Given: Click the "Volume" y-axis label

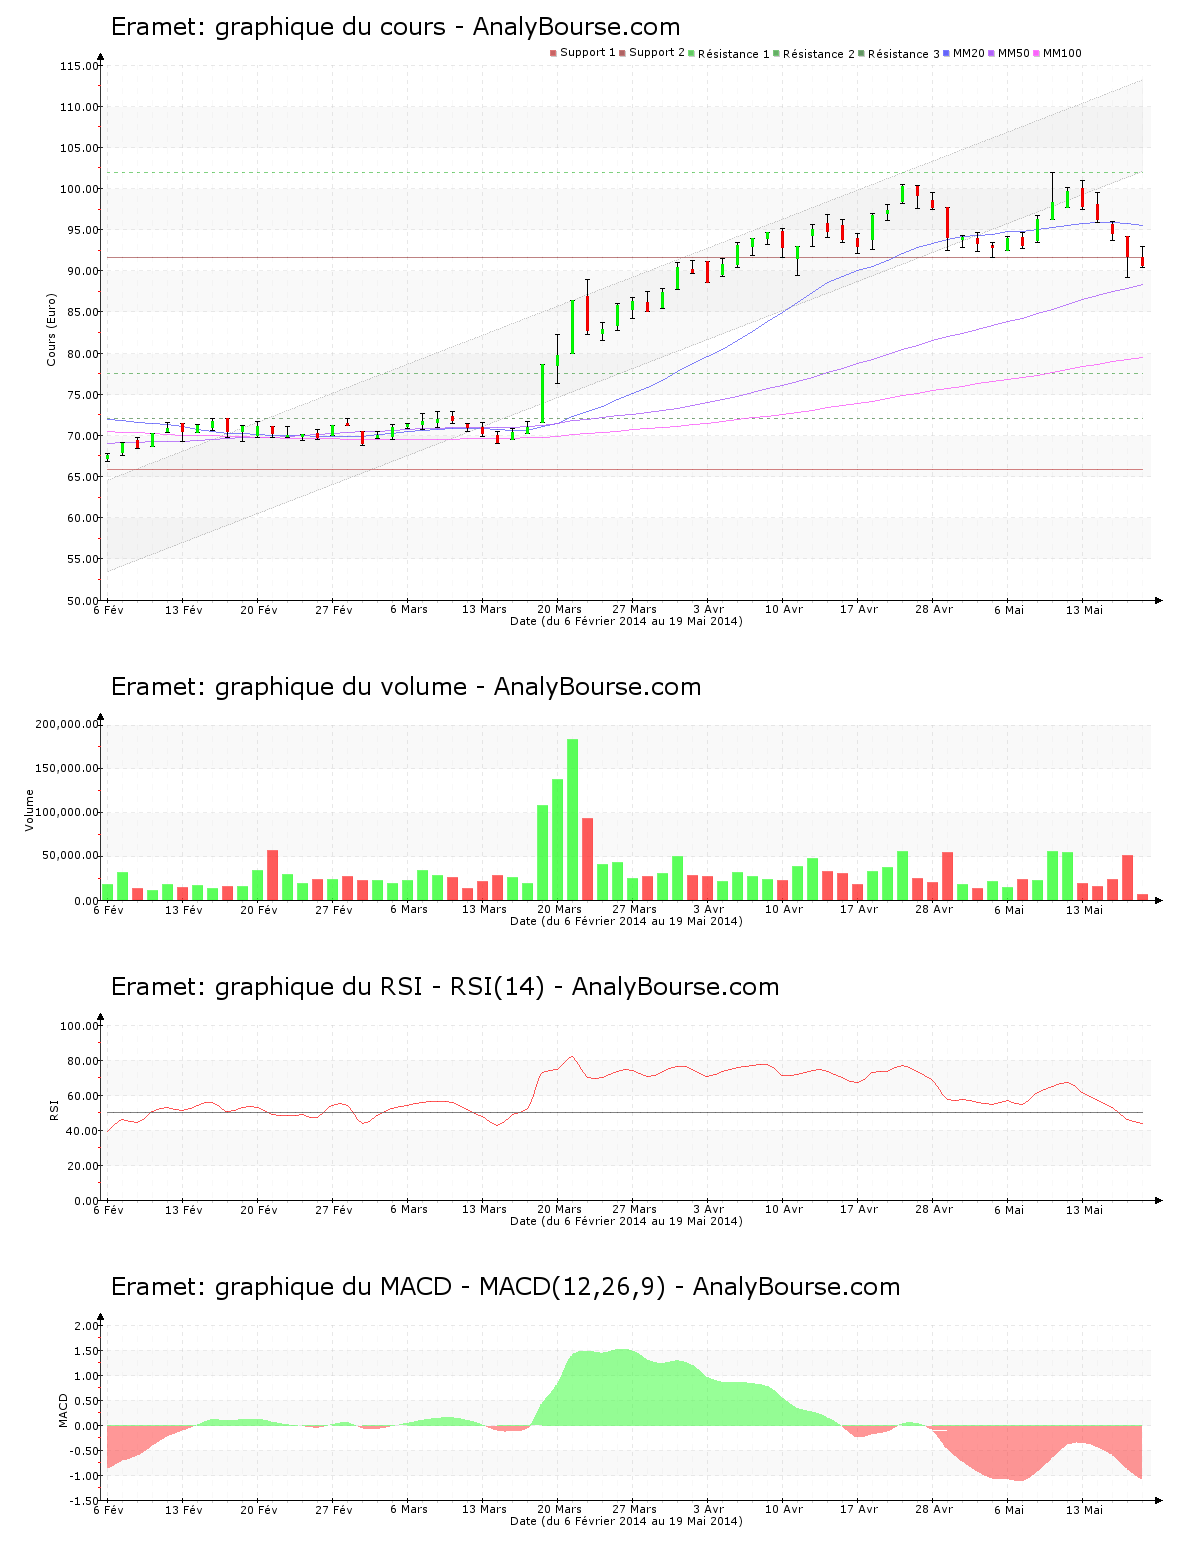Looking at the screenshot, I should [29, 810].
